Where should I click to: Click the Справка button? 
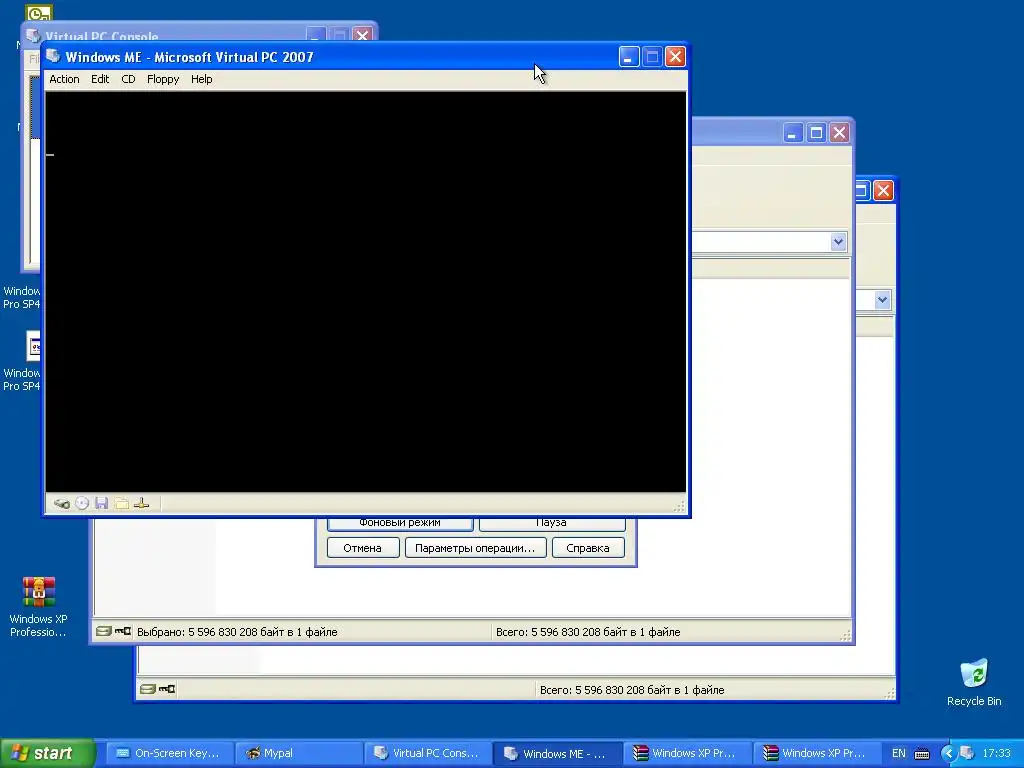point(588,548)
